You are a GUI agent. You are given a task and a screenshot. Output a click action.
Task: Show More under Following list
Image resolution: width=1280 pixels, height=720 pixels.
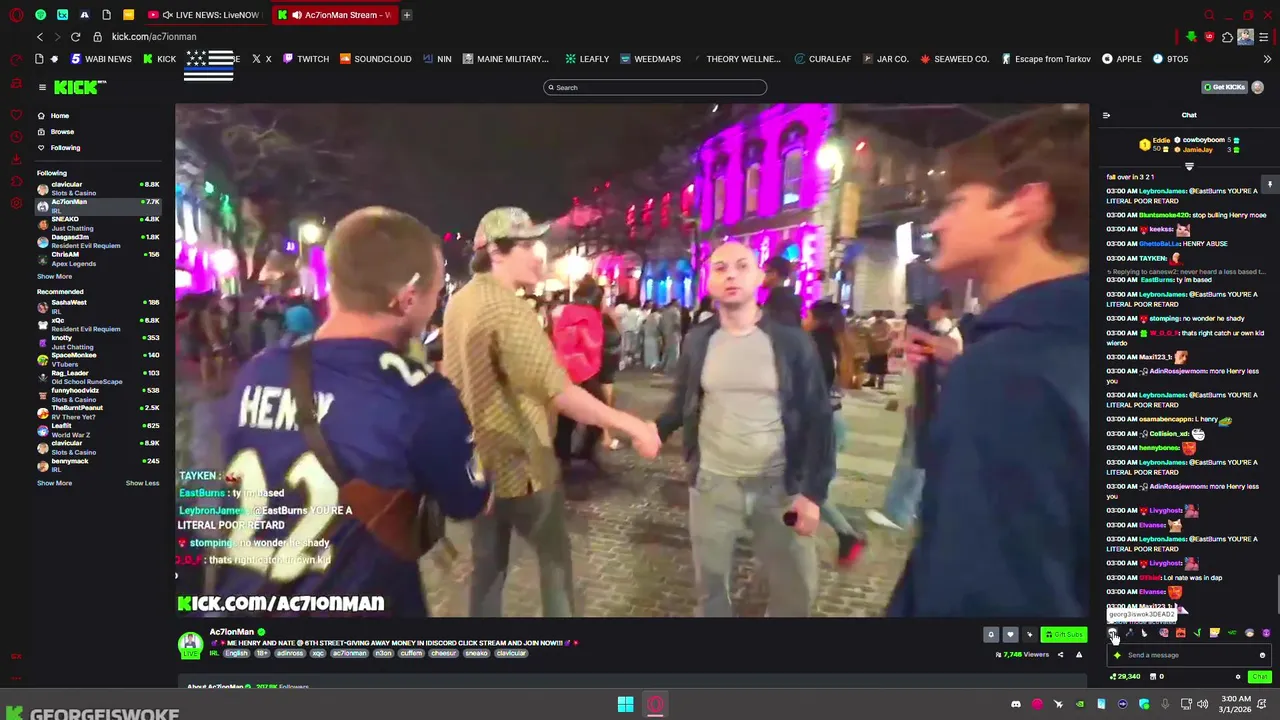pyautogui.click(x=54, y=277)
